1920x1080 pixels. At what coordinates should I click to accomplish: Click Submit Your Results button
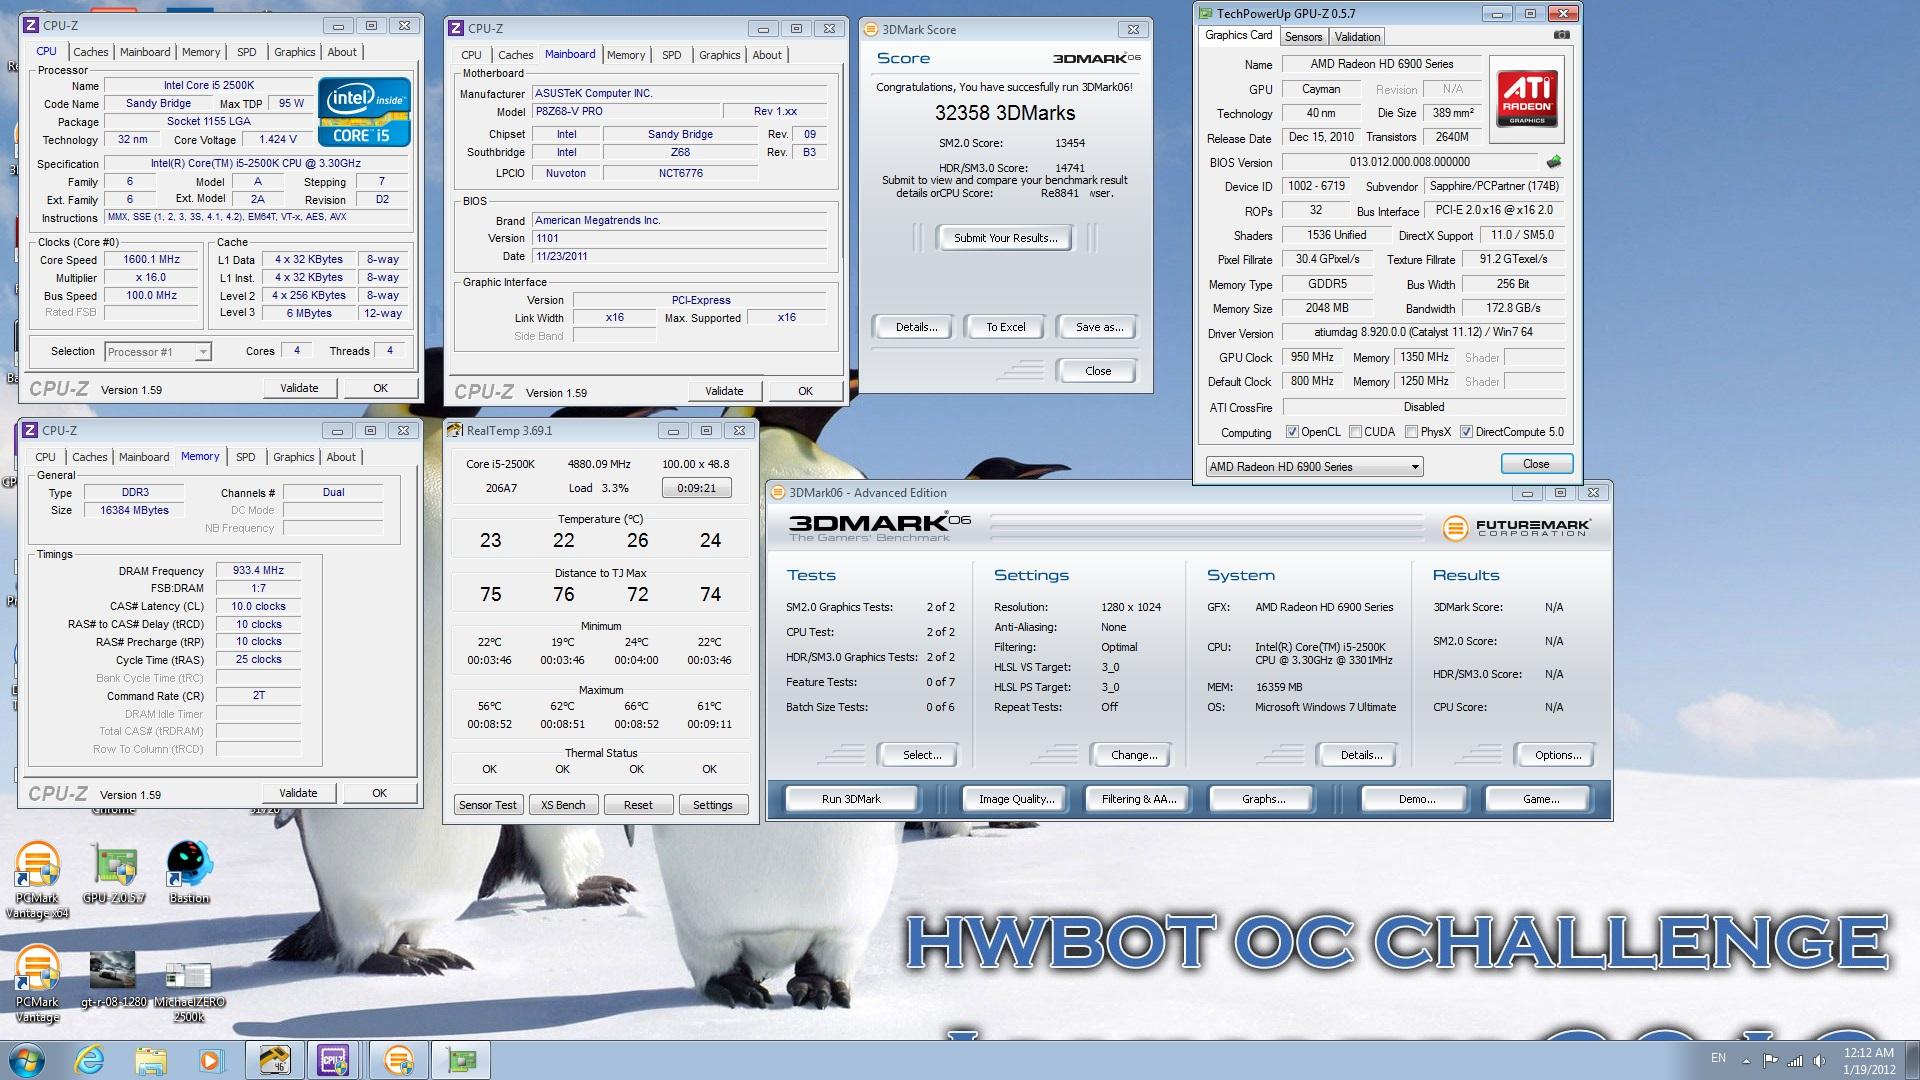[x=1005, y=238]
